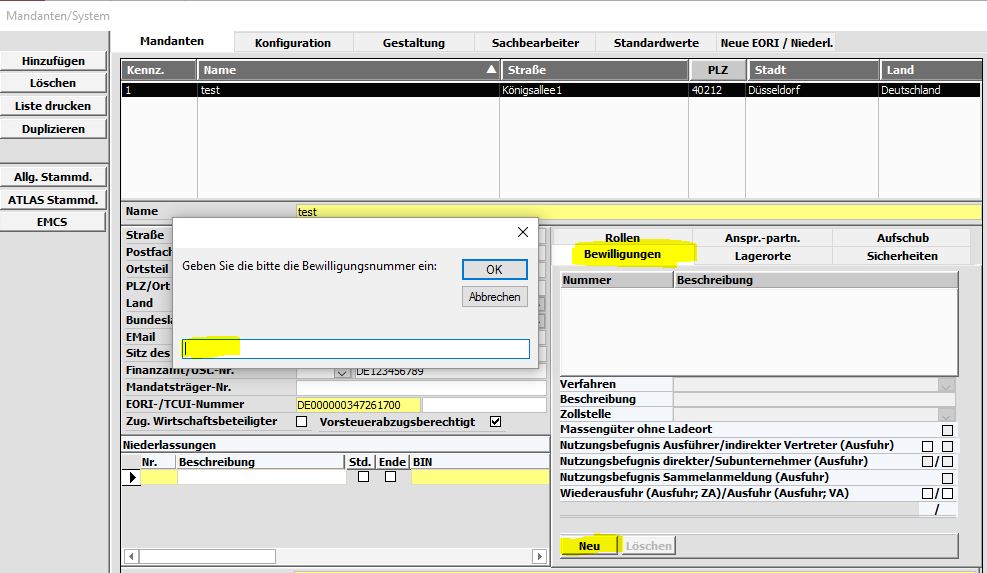
Task: Open the Sicherheiten tab
Action: coord(902,256)
